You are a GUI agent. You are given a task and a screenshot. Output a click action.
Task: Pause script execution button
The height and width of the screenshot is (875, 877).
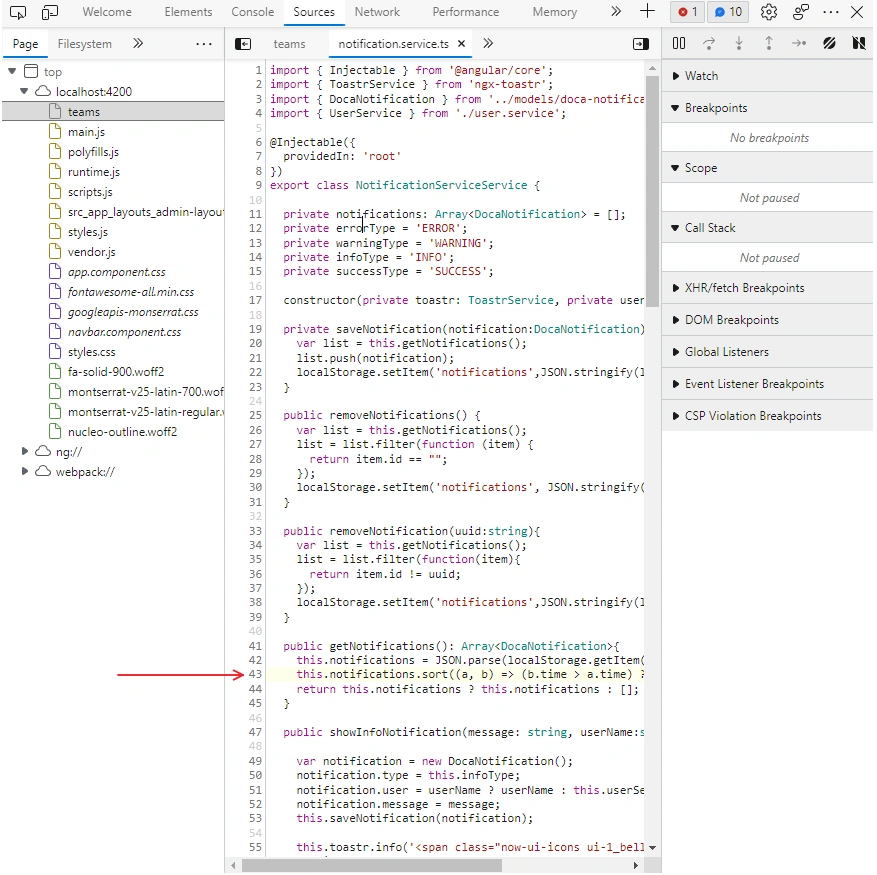[678, 44]
